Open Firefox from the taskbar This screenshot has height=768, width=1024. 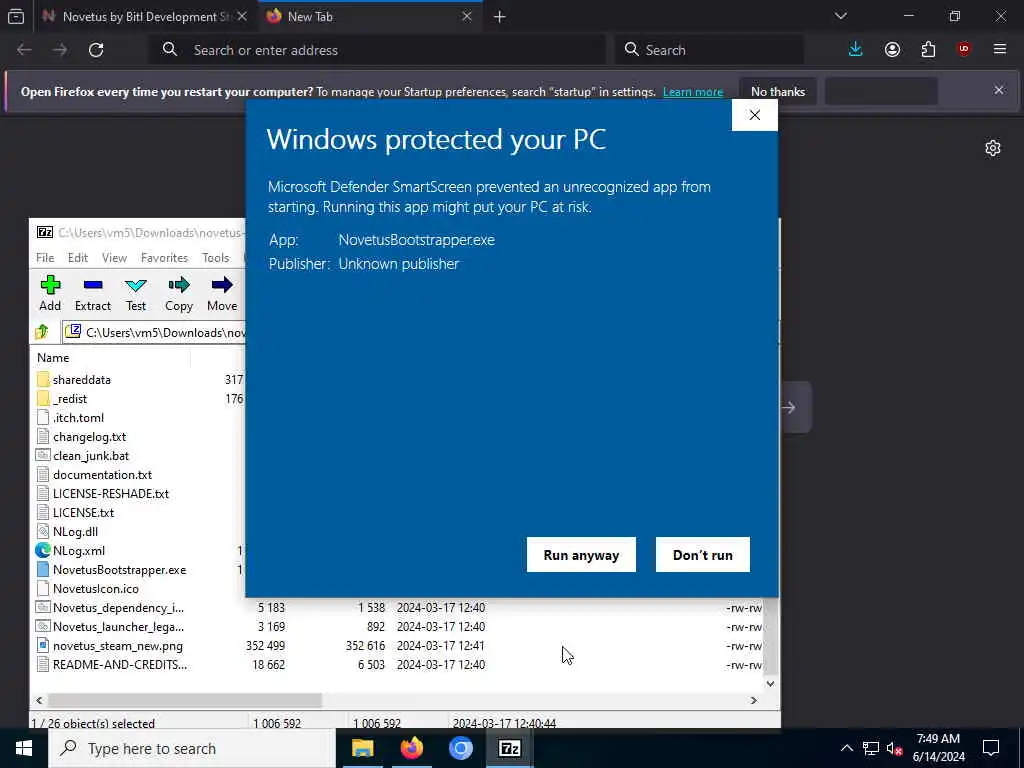pyautogui.click(x=411, y=748)
